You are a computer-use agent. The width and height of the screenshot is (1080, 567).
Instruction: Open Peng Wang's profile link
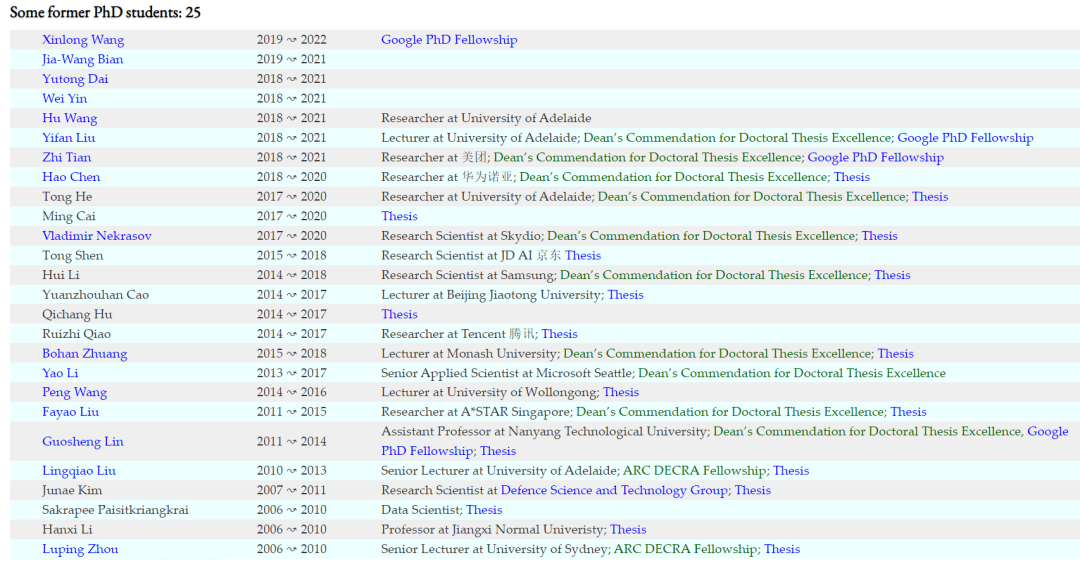click(74, 393)
